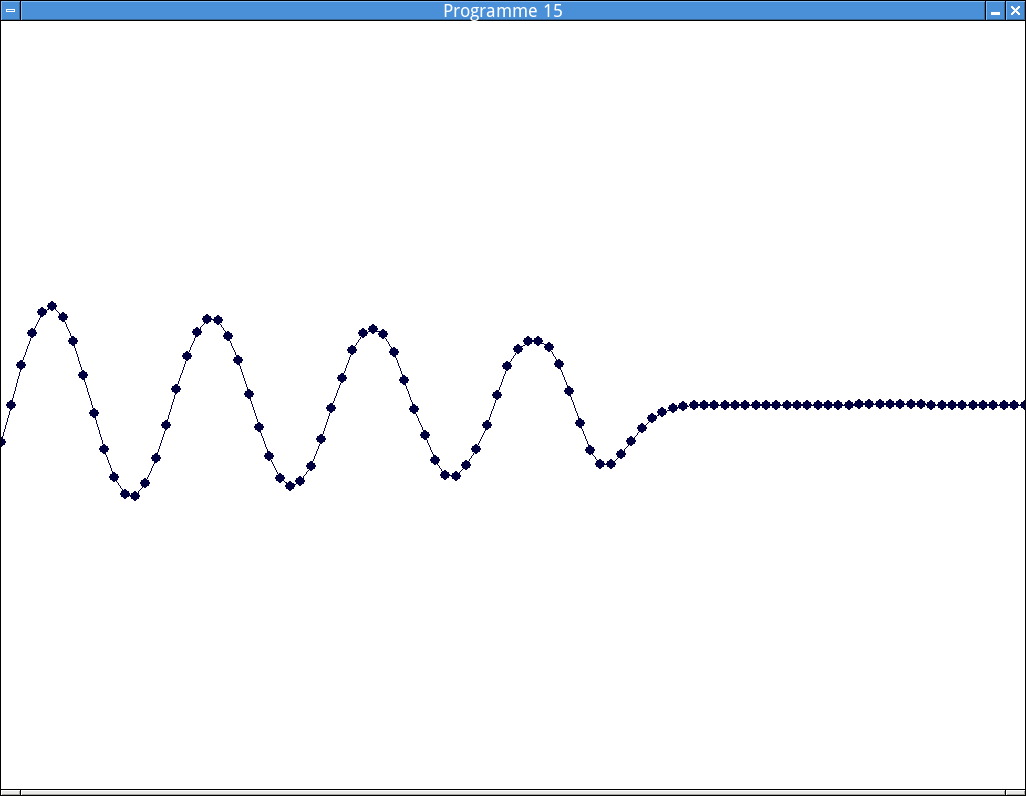Image resolution: width=1026 pixels, height=796 pixels.
Task: Click the lowest point of the third trough
Action: pos(455,475)
